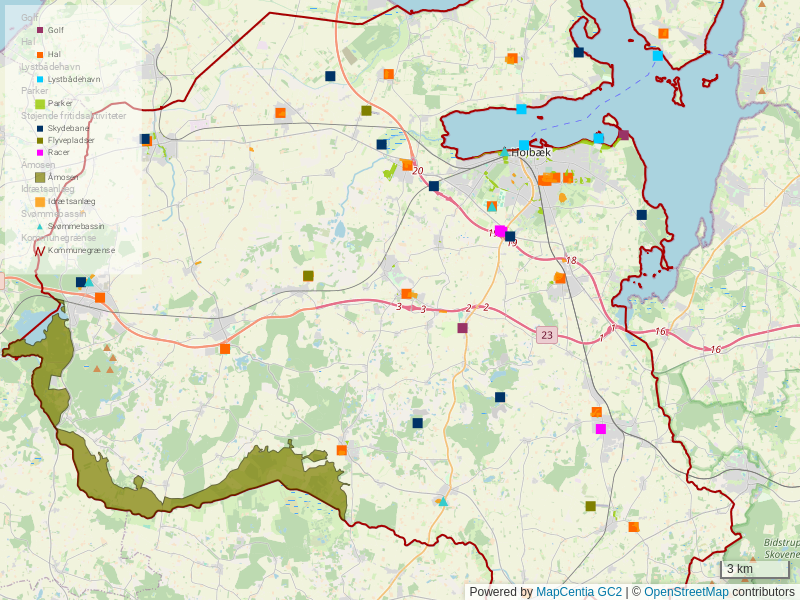Viewport: 800px width, 600px height.
Task: Click the route 23 road shield
Action: [545, 335]
